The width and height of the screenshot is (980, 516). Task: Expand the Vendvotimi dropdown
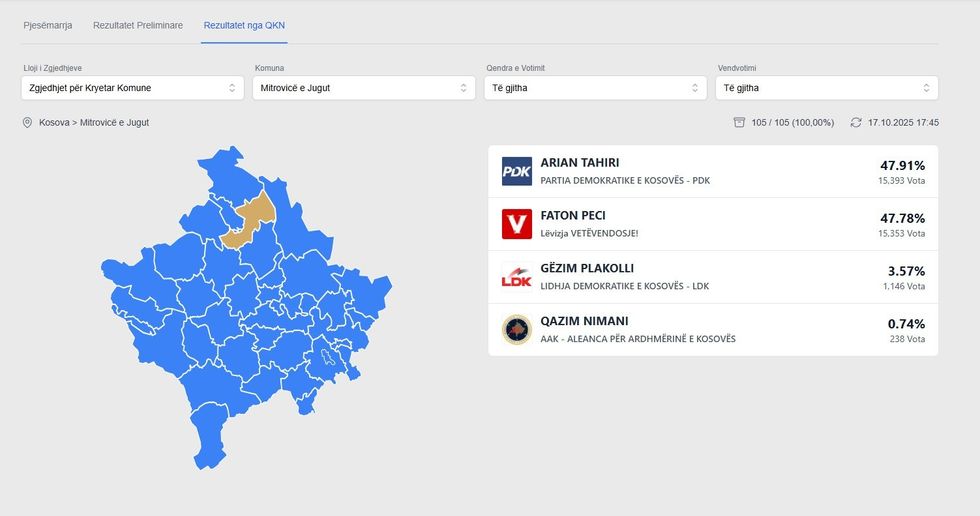[827, 88]
